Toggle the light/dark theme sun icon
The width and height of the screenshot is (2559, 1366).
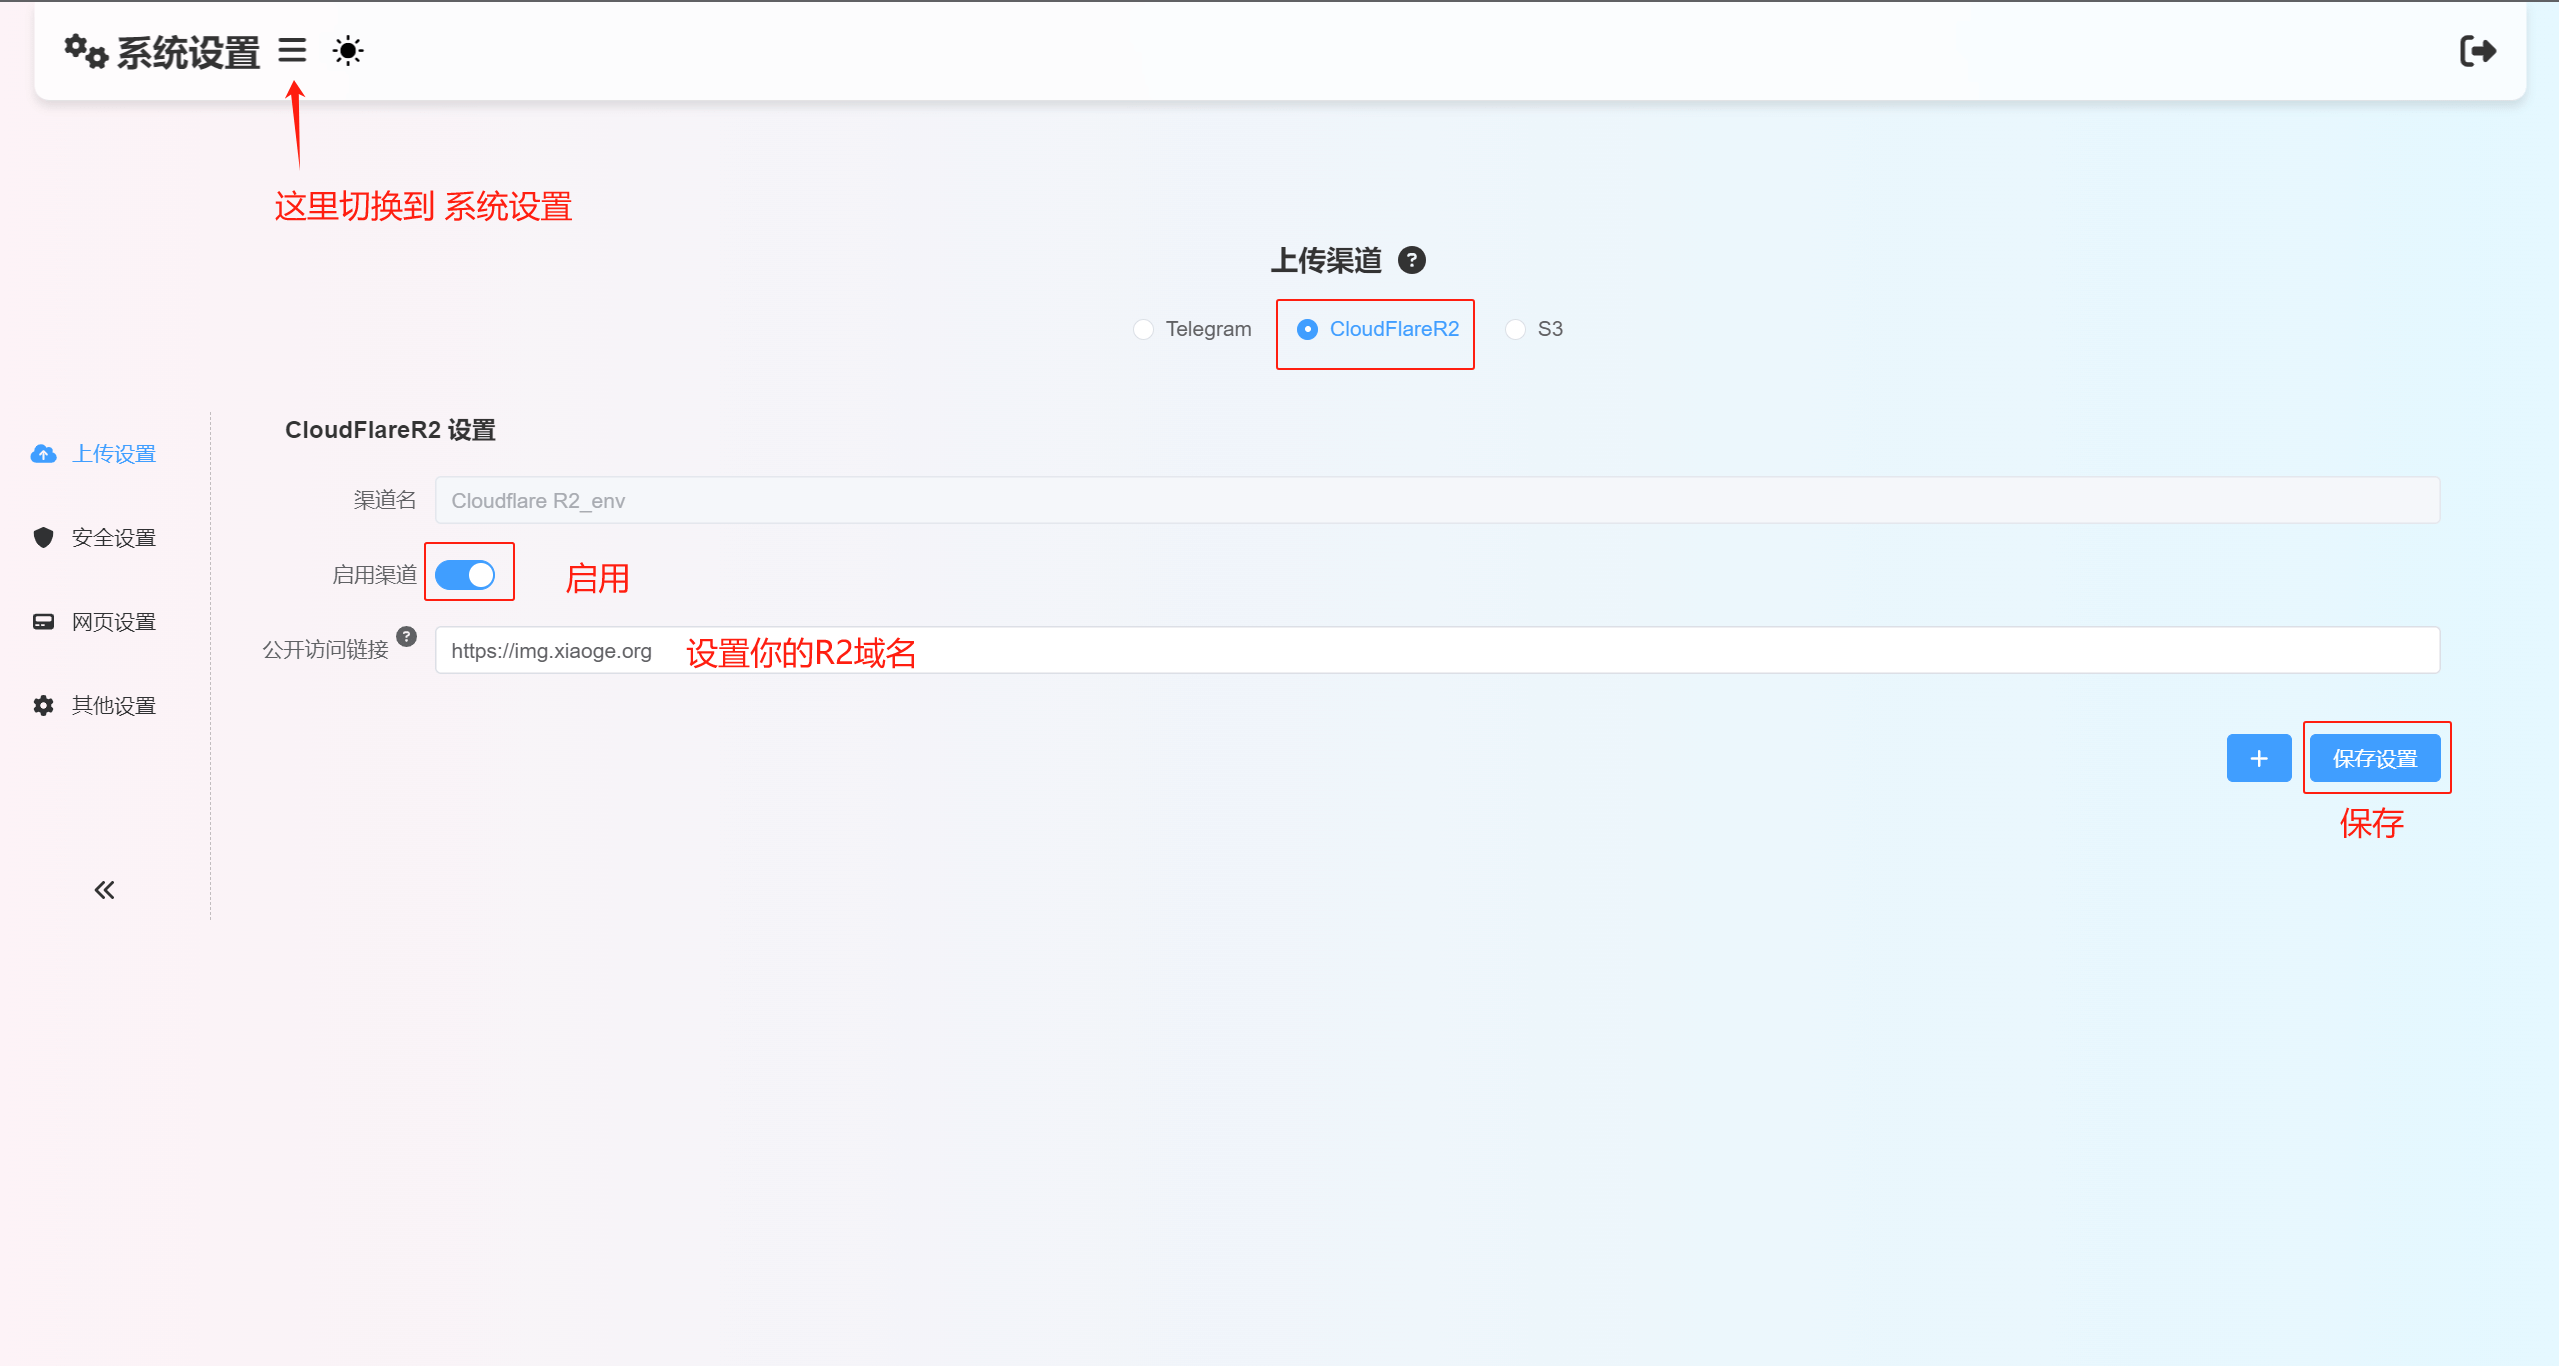coord(347,50)
